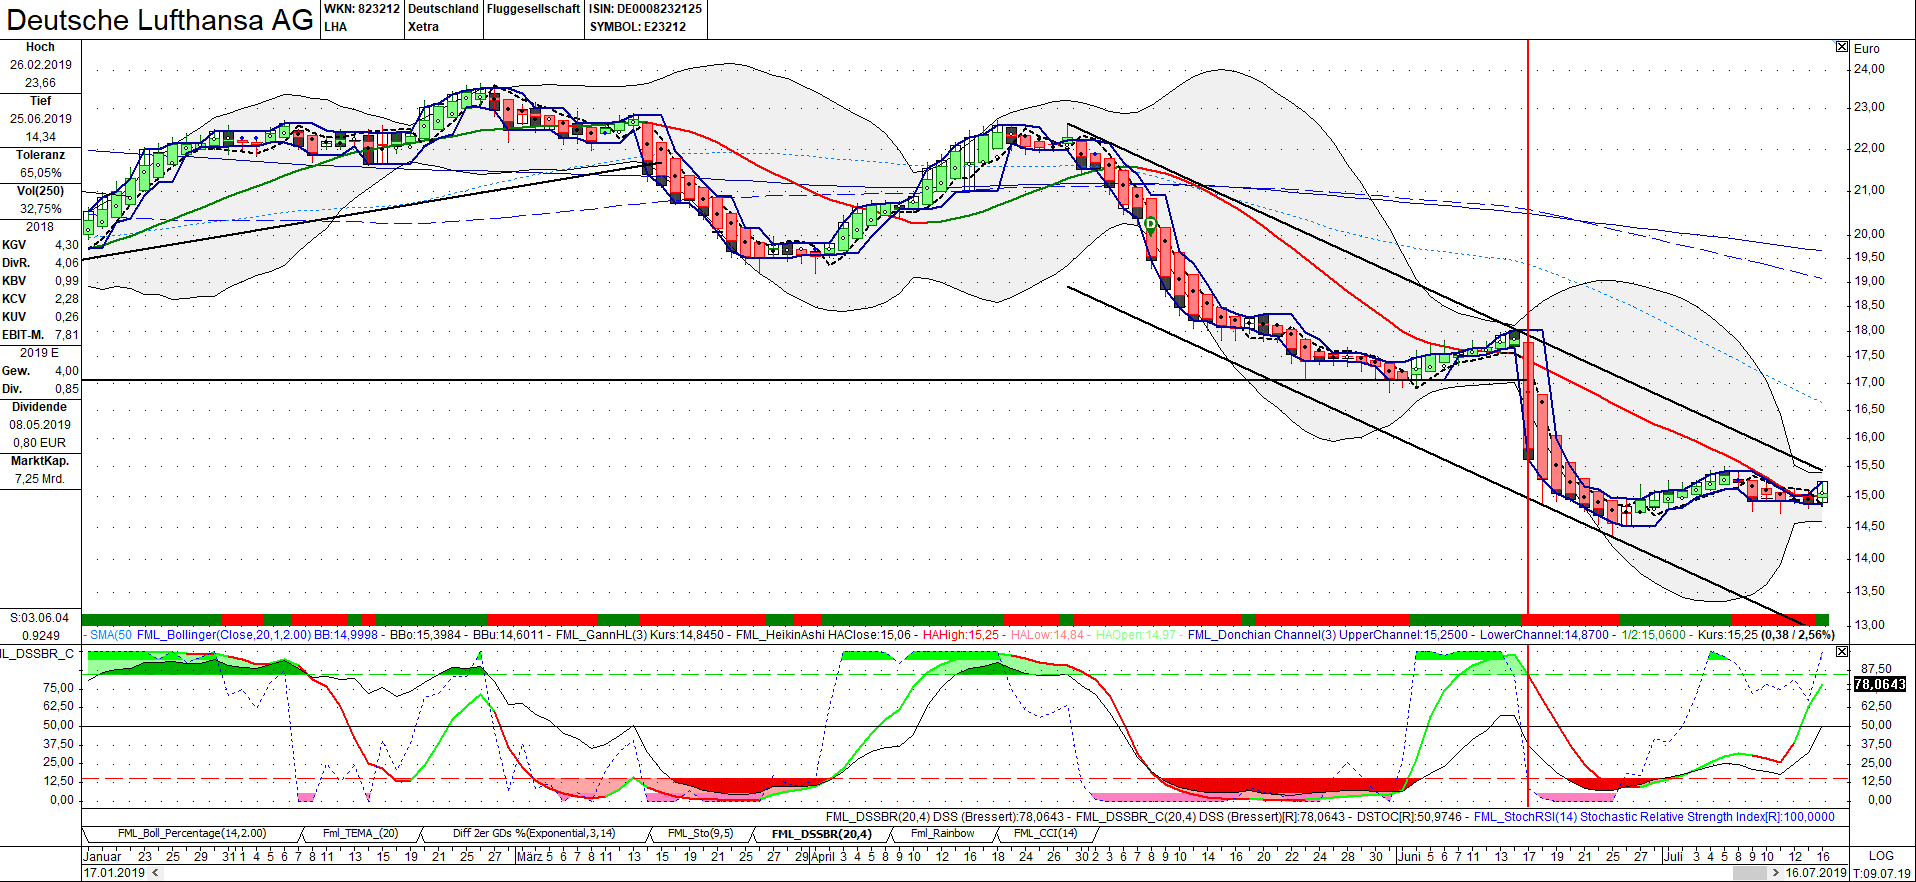Click the KGV value 4,30
Image resolution: width=1916 pixels, height=882 pixels.
click(x=67, y=245)
